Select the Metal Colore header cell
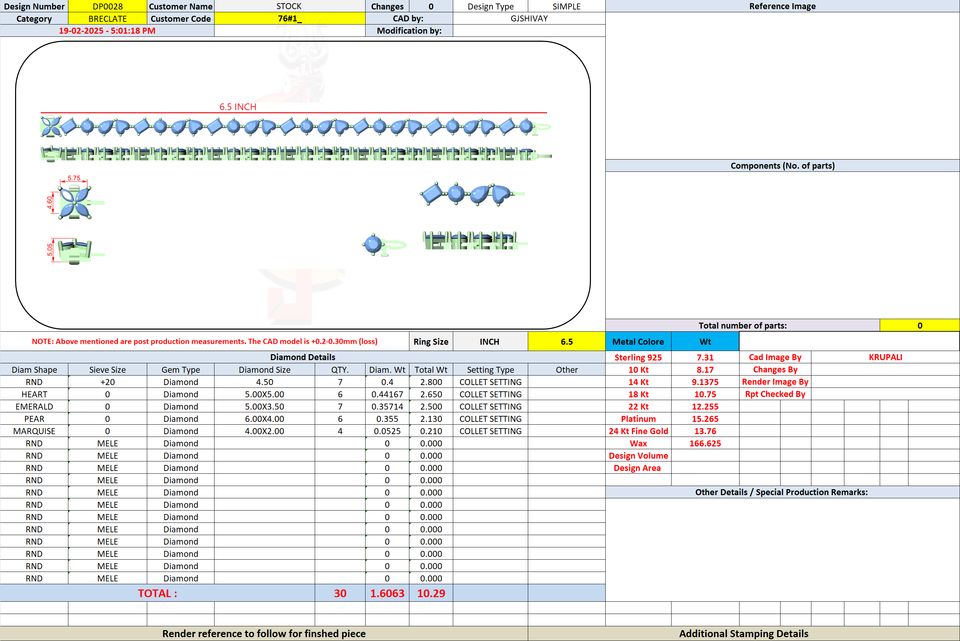The height and width of the screenshot is (641, 960). (638, 342)
